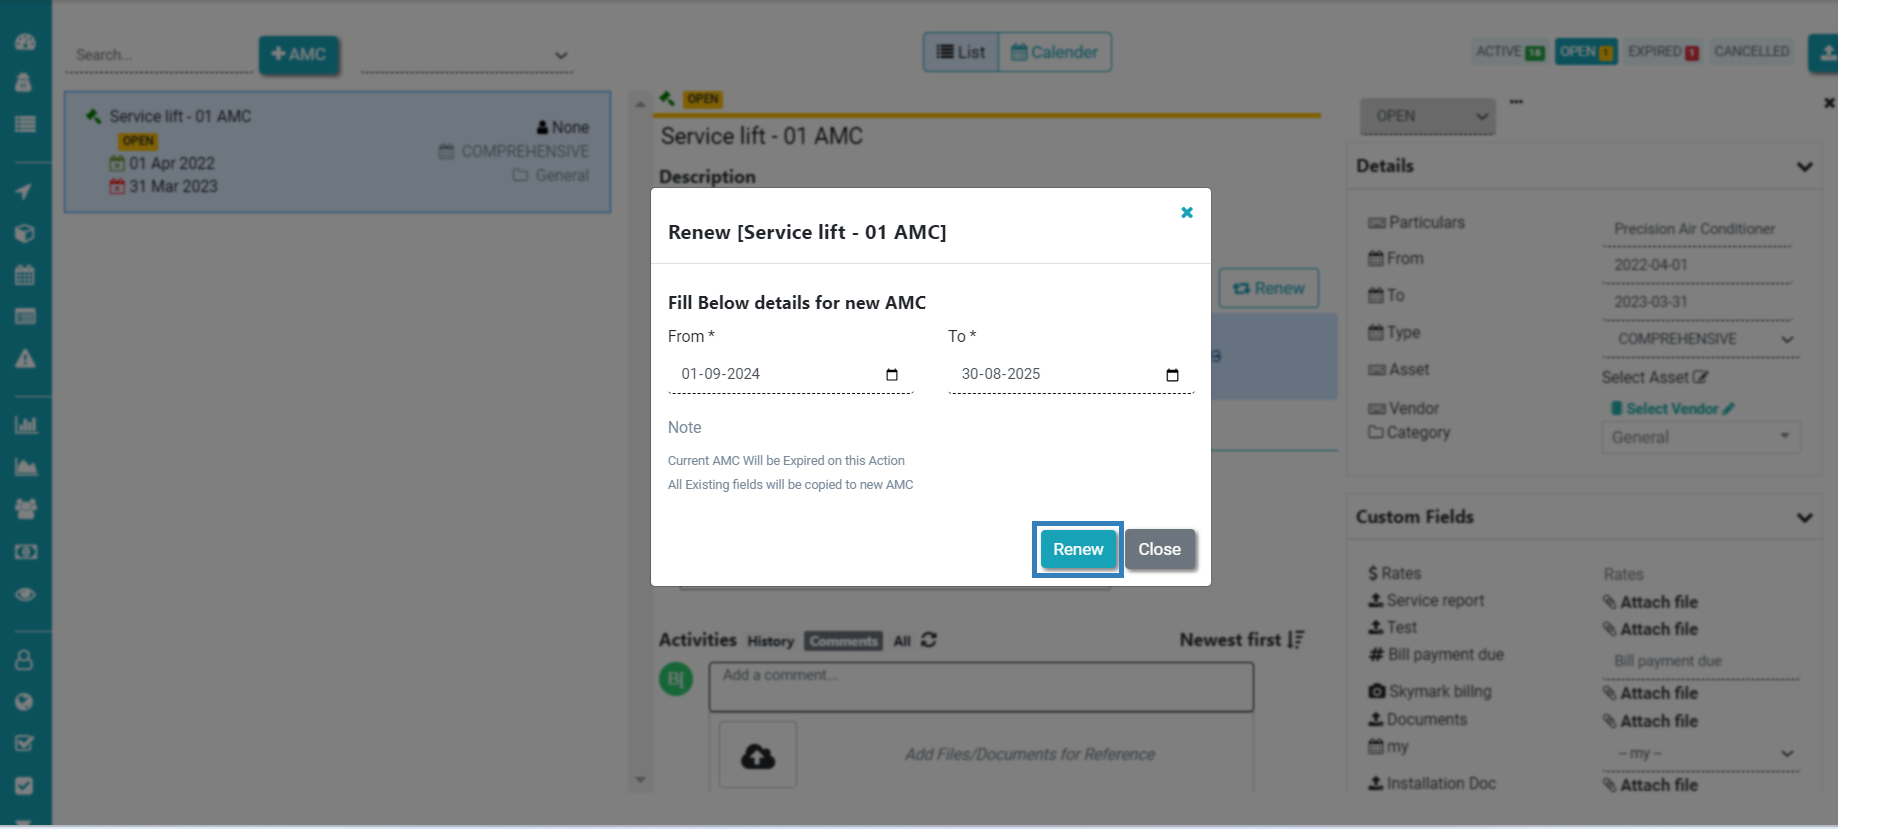This screenshot has height=829, width=1879.
Task: Filter by EXPIRED status
Action: [x=1662, y=52]
